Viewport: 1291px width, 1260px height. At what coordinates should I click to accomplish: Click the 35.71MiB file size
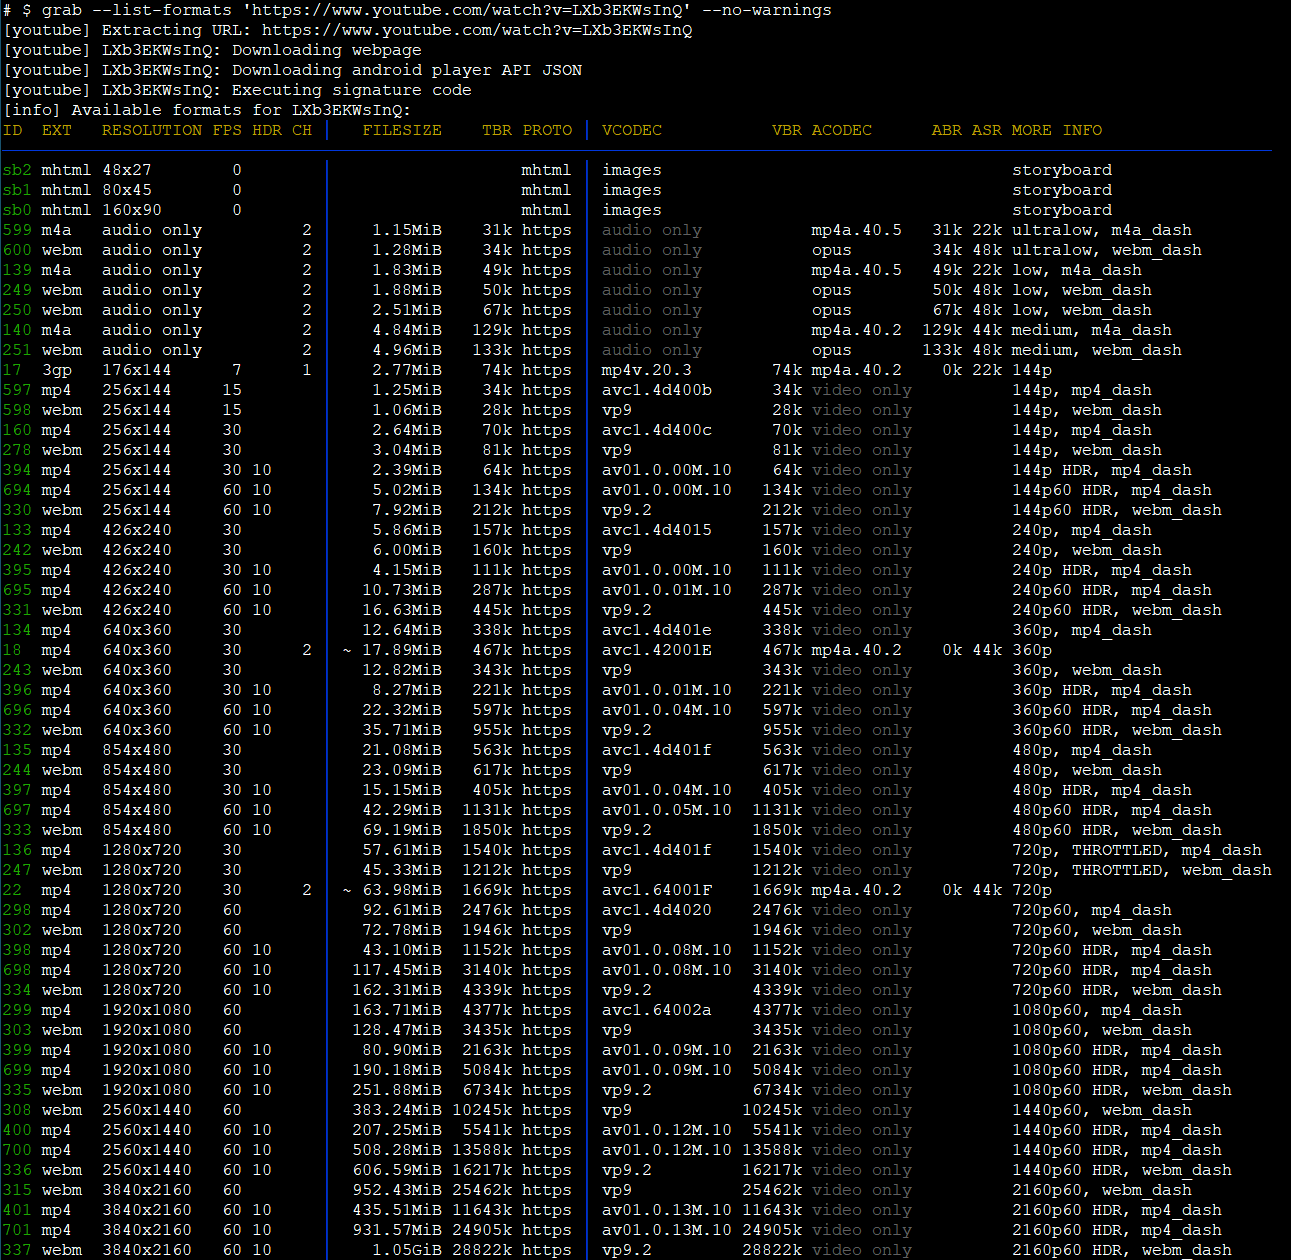pyautogui.click(x=402, y=730)
